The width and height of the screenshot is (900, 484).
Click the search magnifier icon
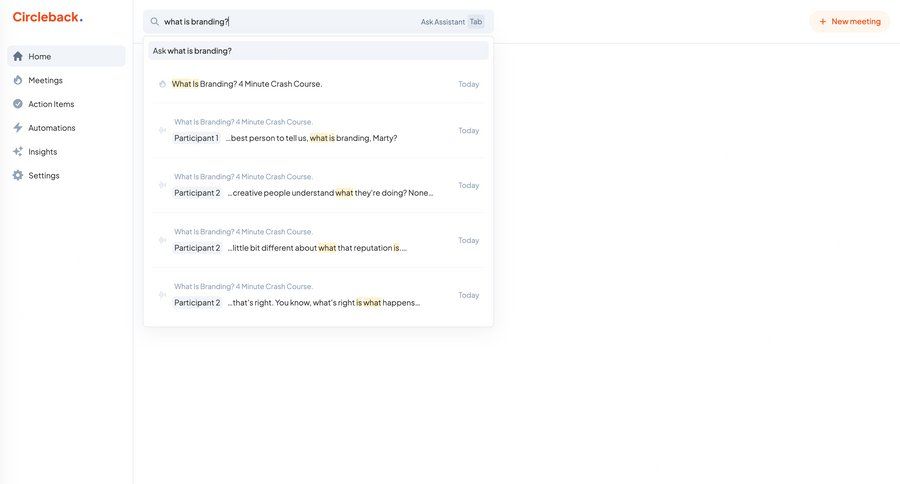tap(155, 21)
